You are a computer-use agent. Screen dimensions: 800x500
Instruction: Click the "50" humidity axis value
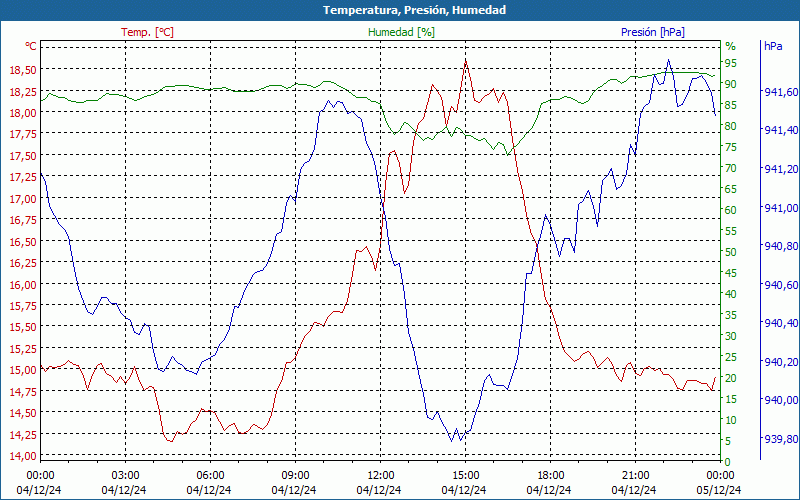731,252
